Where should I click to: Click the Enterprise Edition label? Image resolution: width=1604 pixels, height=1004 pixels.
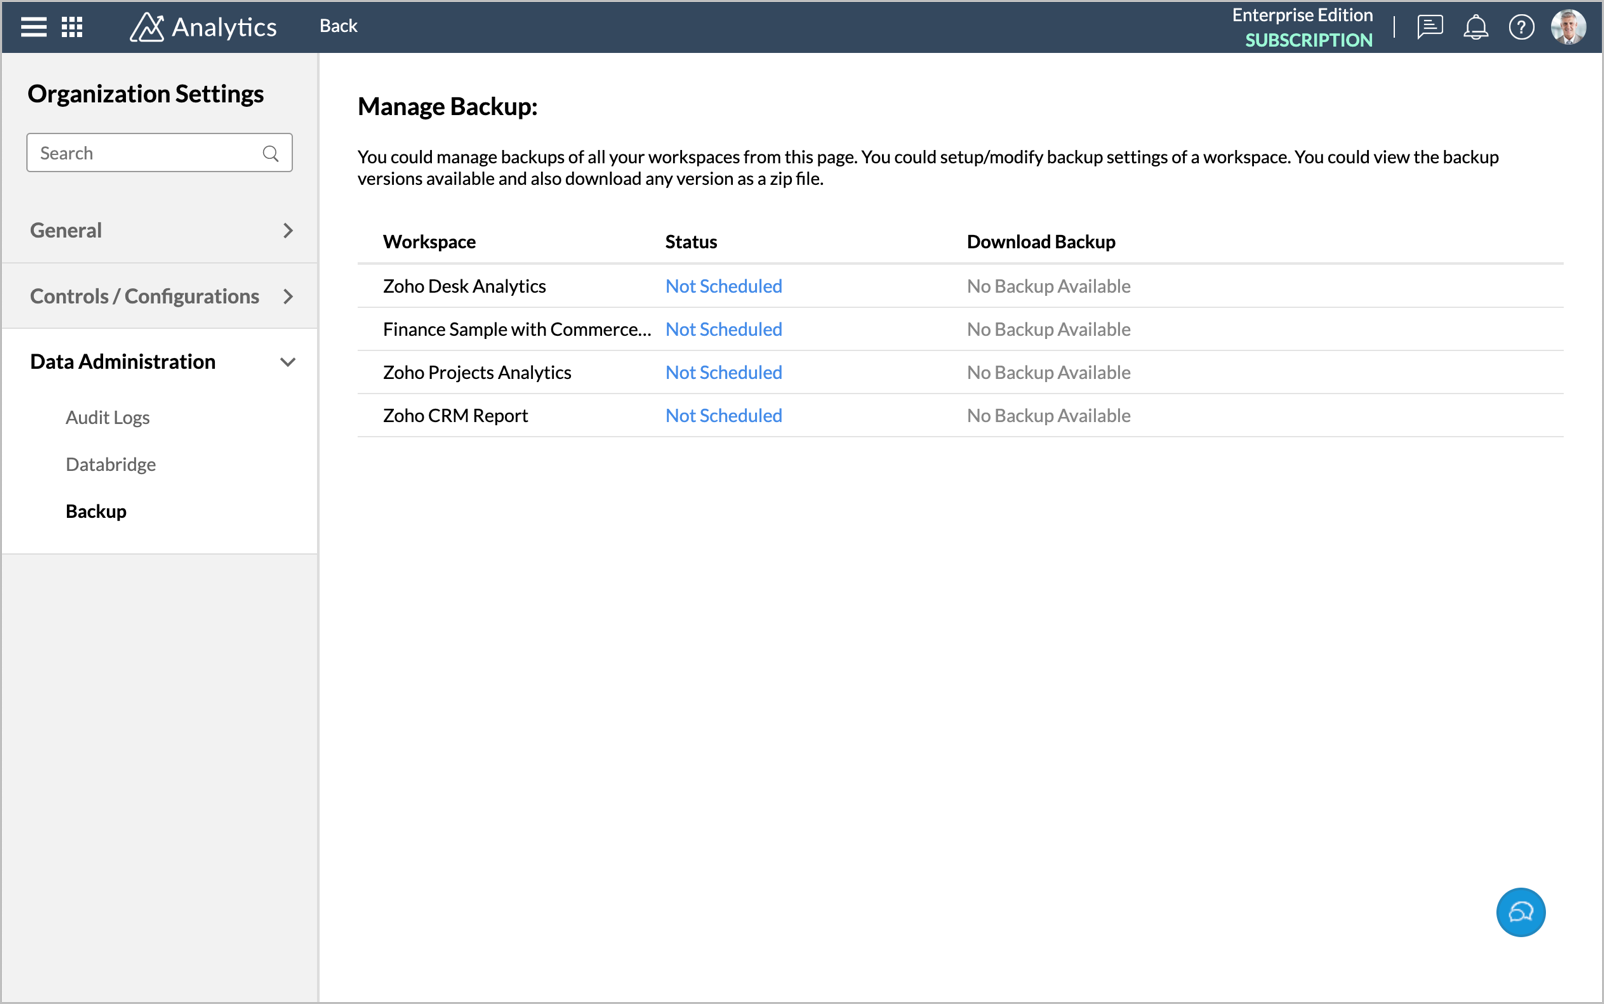[1302, 15]
